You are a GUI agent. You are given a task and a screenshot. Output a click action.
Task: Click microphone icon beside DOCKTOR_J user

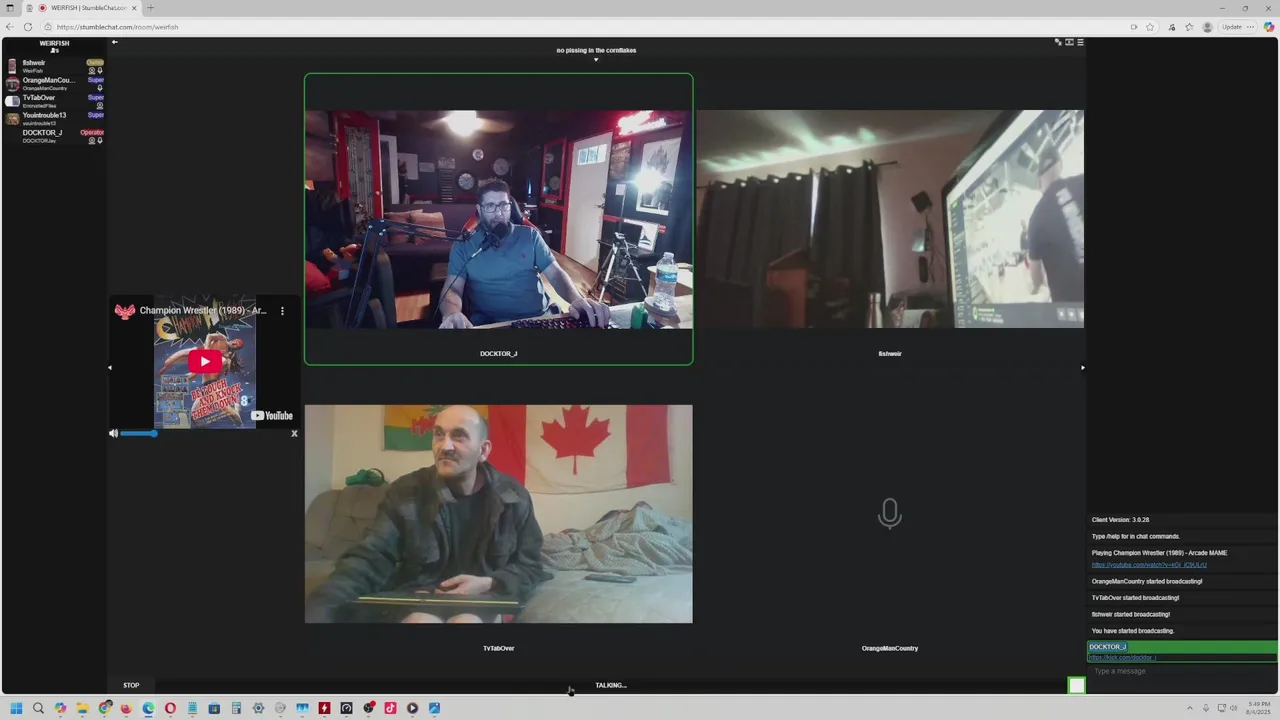coord(100,141)
